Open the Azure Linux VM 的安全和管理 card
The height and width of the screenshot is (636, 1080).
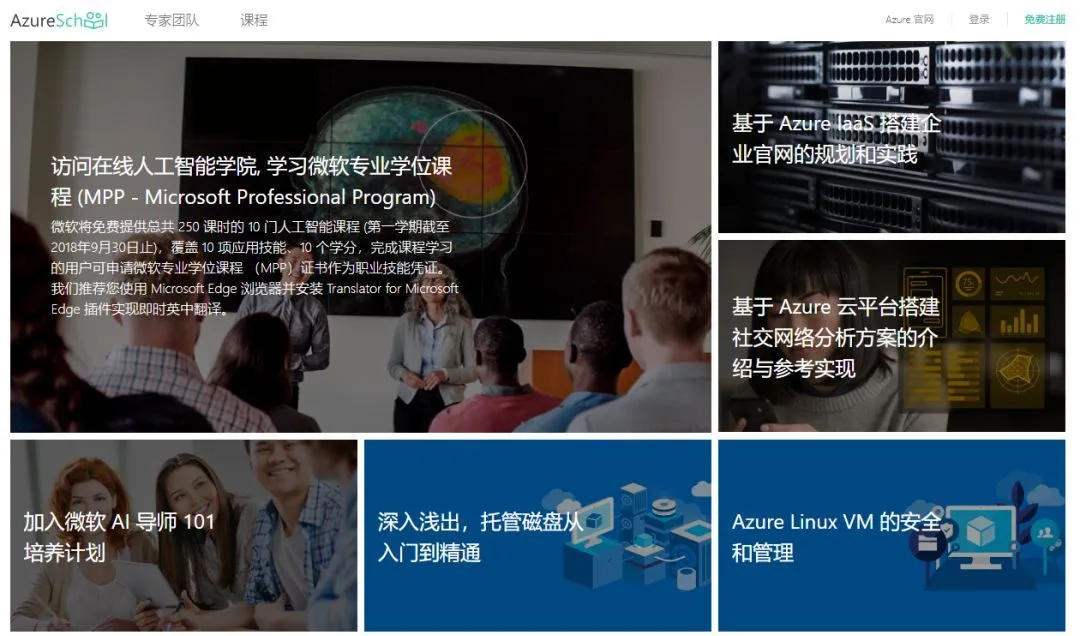point(891,535)
